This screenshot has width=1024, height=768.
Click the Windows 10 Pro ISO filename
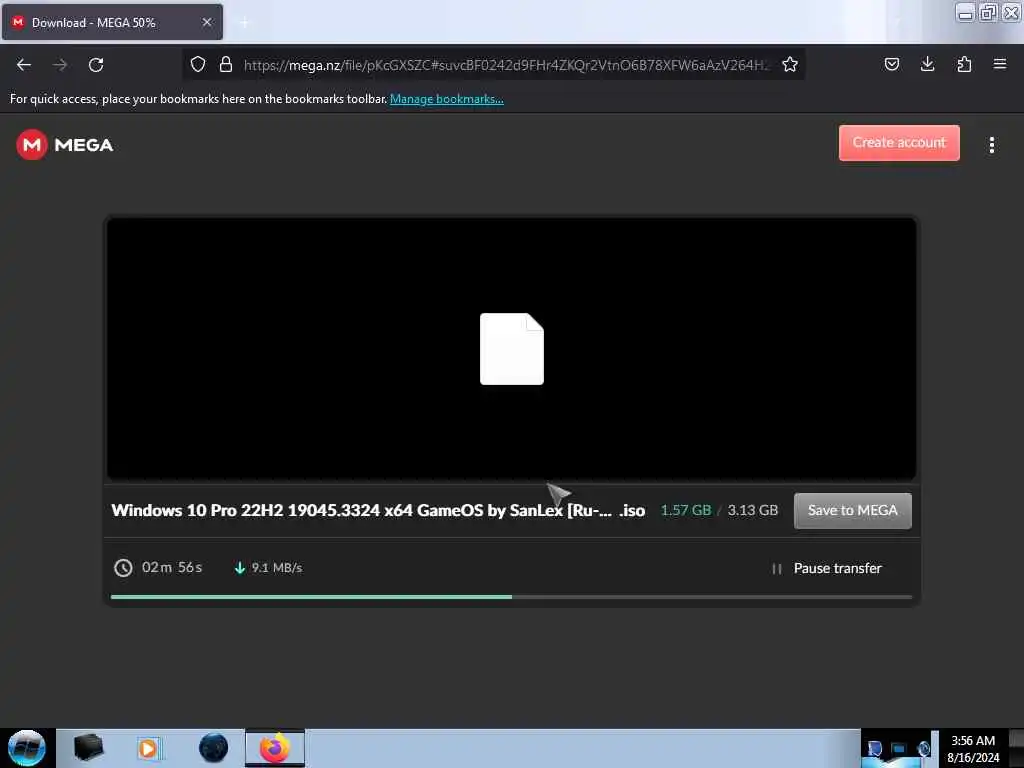pyautogui.click(x=378, y=510)
